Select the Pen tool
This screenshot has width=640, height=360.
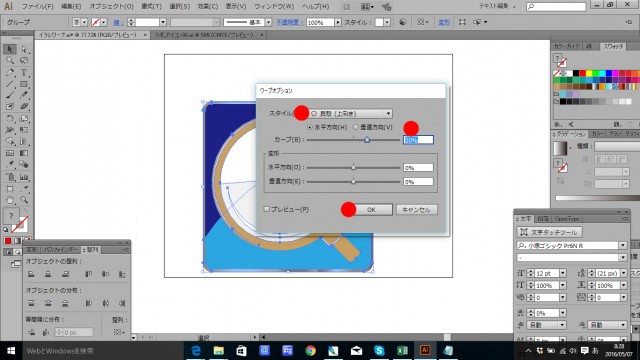(x=10, y=72)
